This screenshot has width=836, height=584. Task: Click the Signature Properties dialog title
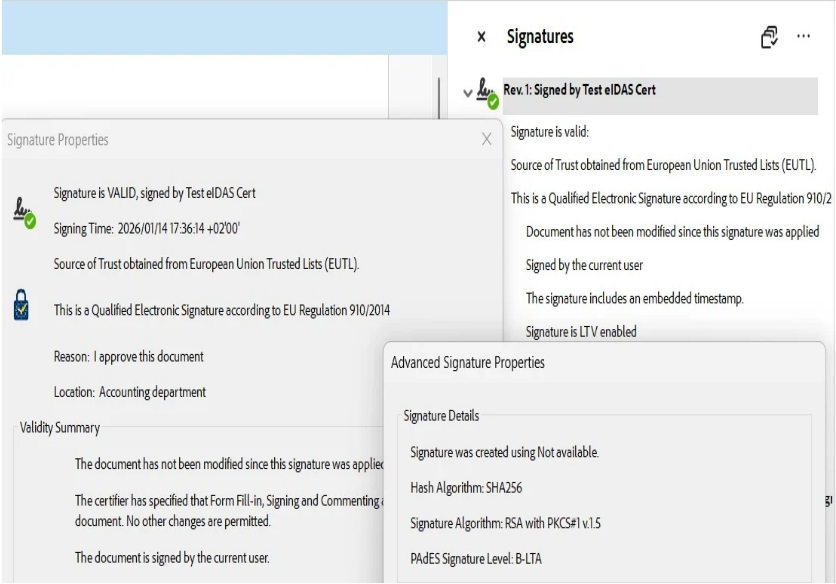click(58, 140)
